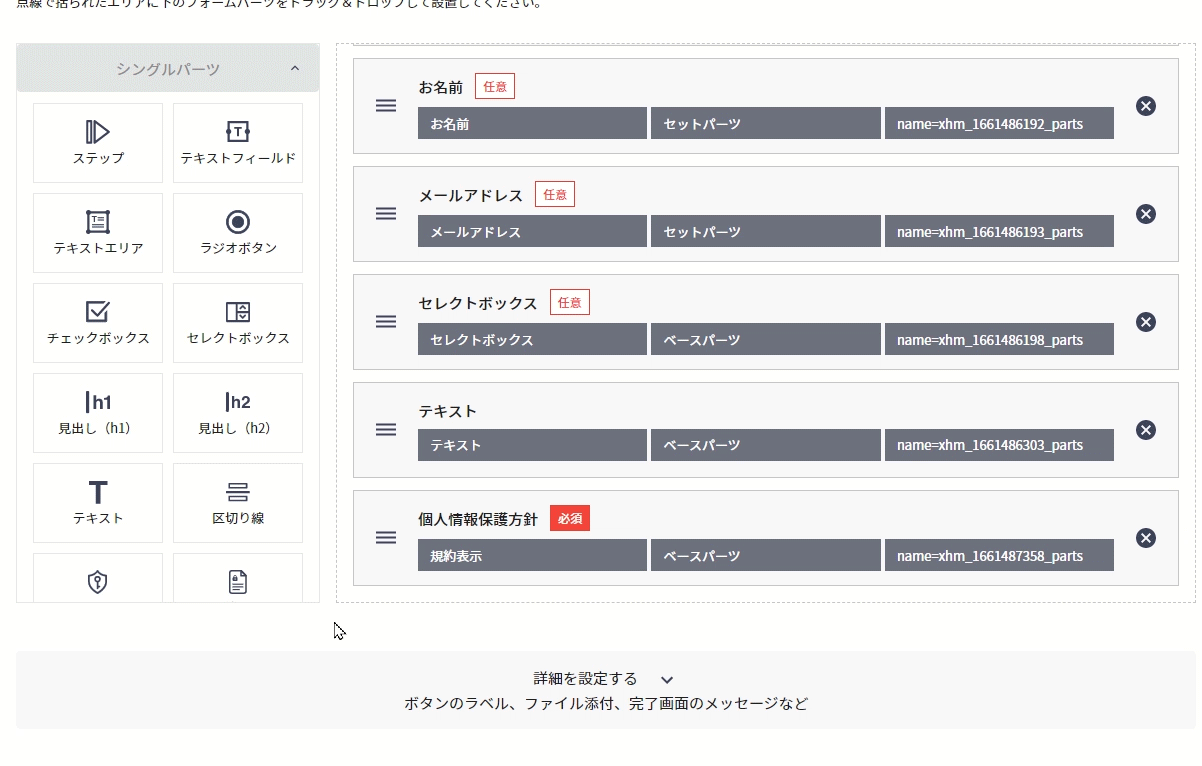Click the drag handle of セレクトボックス row
This screenshot has width=1202, height=766.
click(386, 322)
